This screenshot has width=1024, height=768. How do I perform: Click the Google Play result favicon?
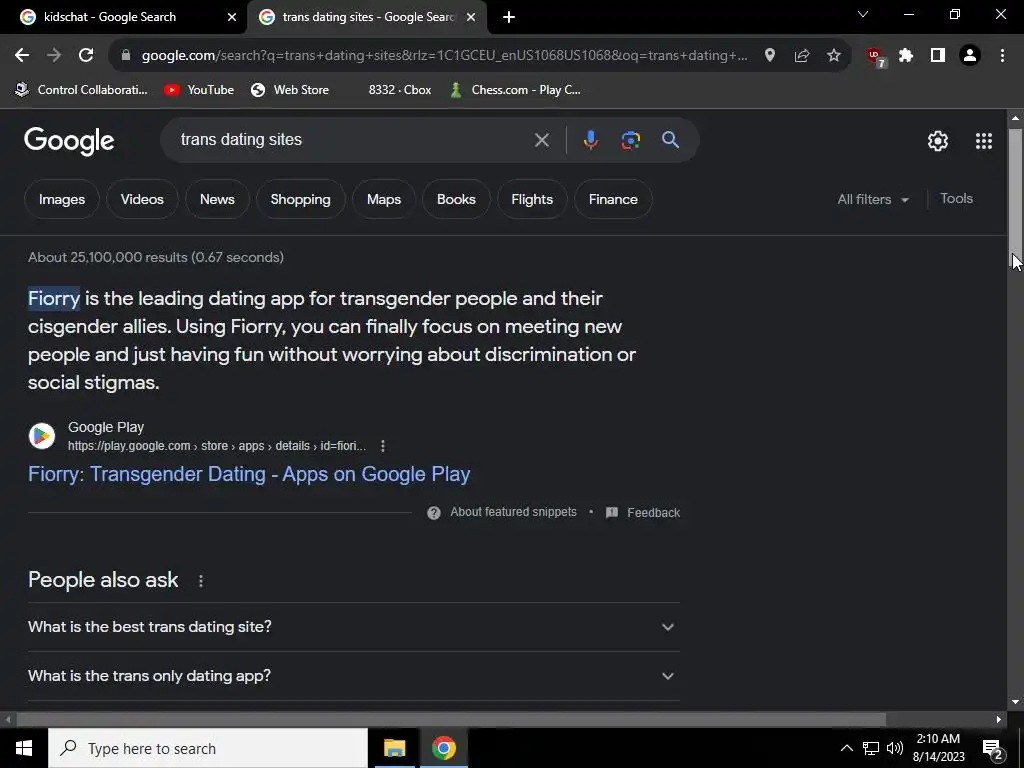[x=42, y=436]
